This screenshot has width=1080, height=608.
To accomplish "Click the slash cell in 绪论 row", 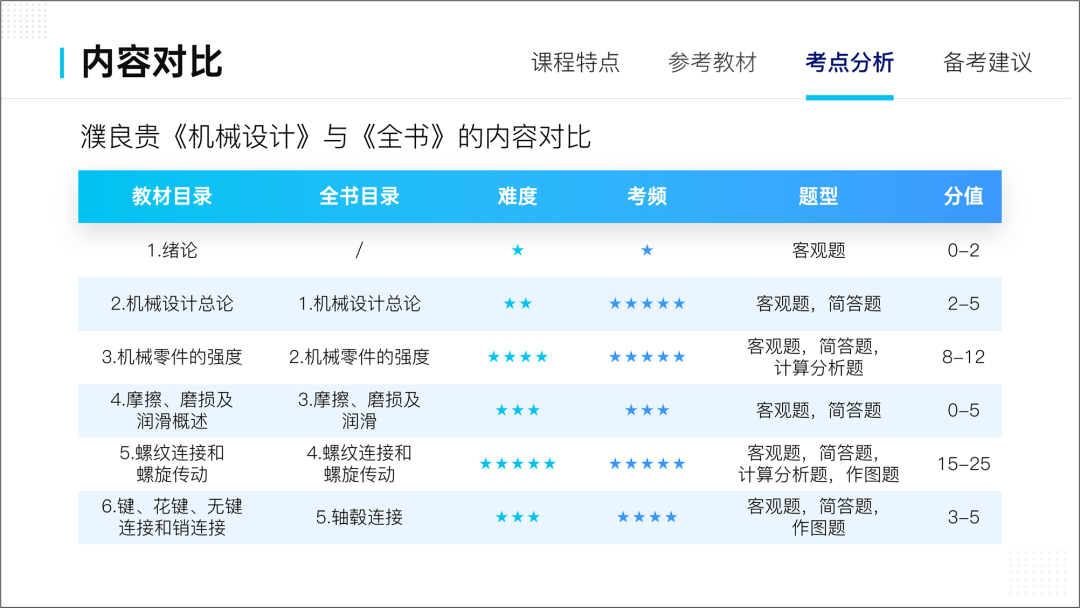I will [x=359, y=250].
